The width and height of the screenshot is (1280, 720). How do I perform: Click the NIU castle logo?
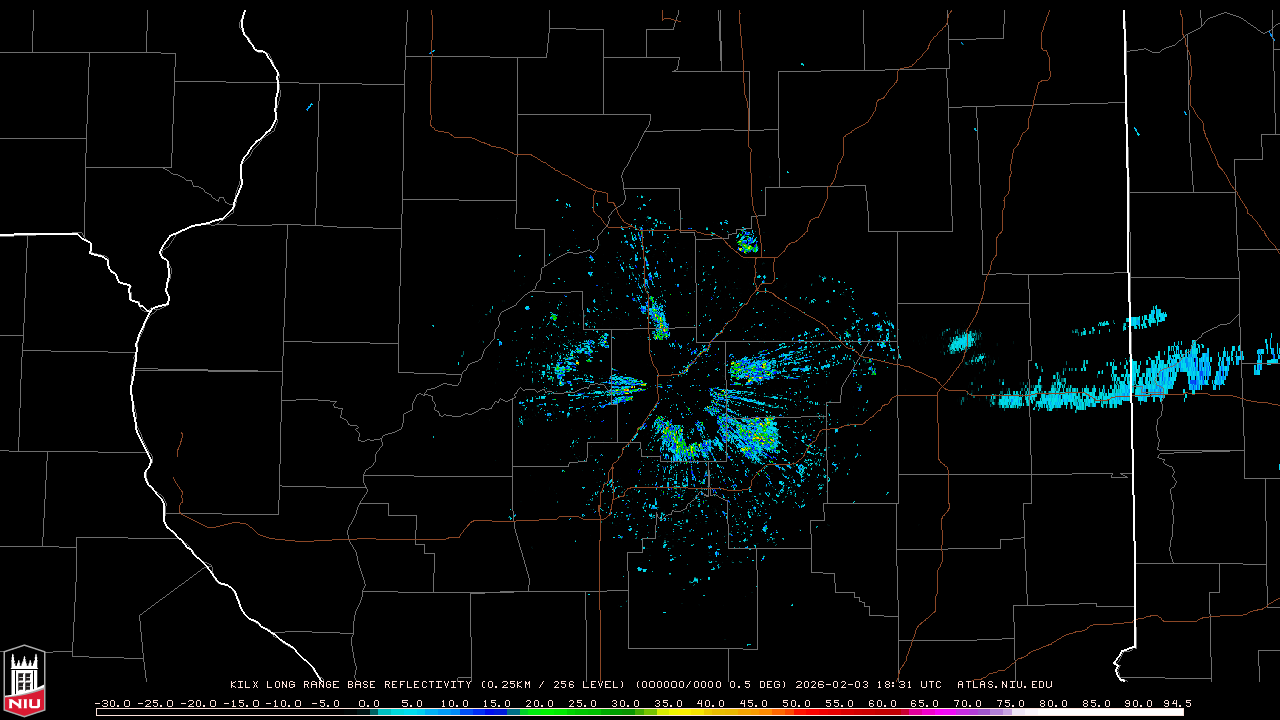point(24,680)
